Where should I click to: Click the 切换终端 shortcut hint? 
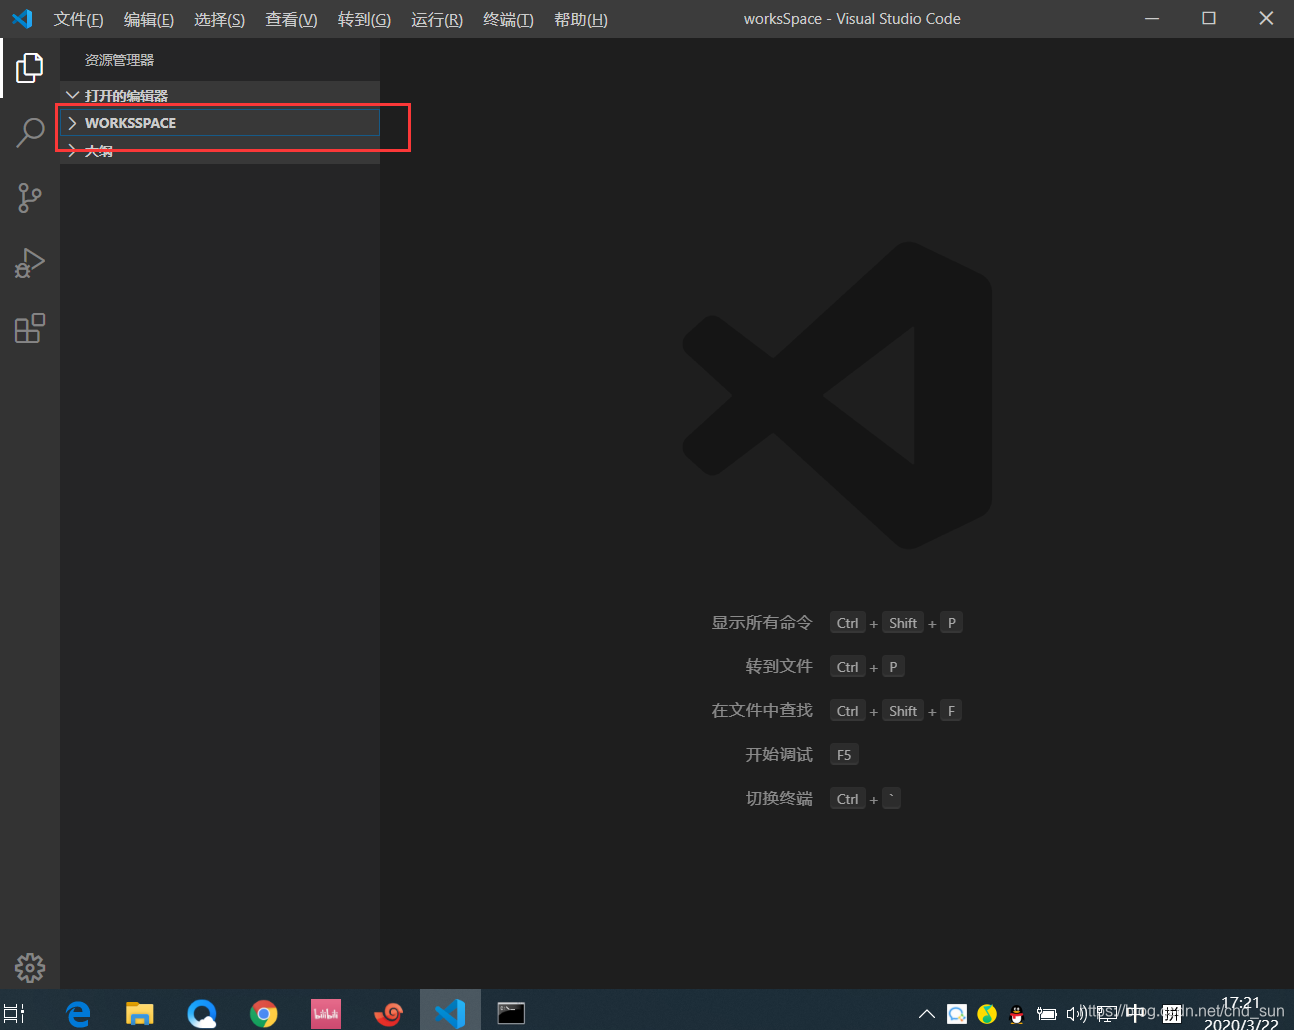[x=779, y=798]
